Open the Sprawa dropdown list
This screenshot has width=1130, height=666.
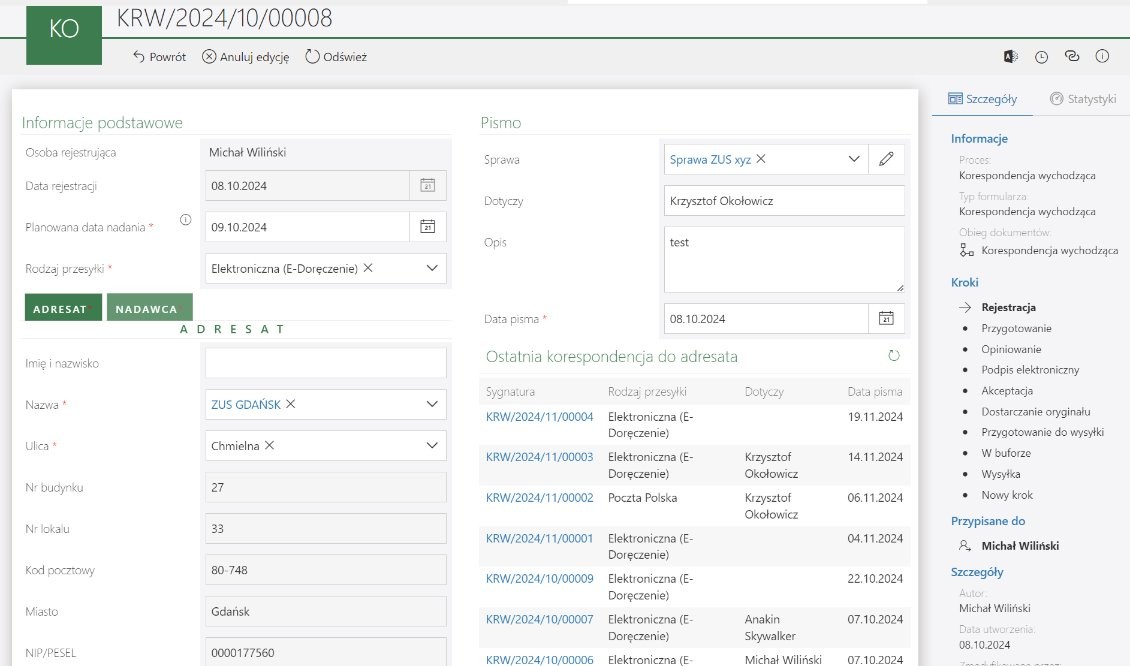[x=854, y=159]
